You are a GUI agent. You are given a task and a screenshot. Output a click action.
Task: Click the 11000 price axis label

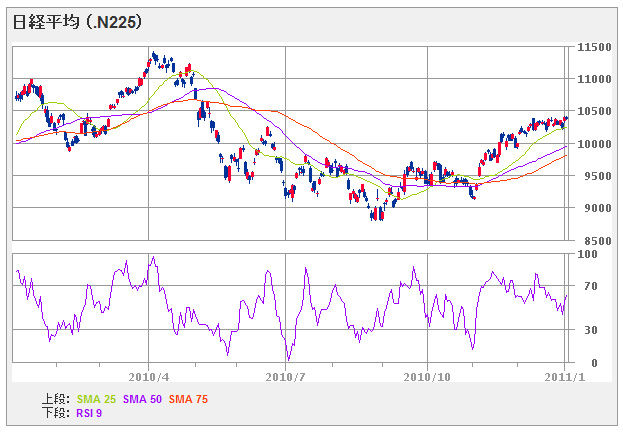tap(594, 79)
